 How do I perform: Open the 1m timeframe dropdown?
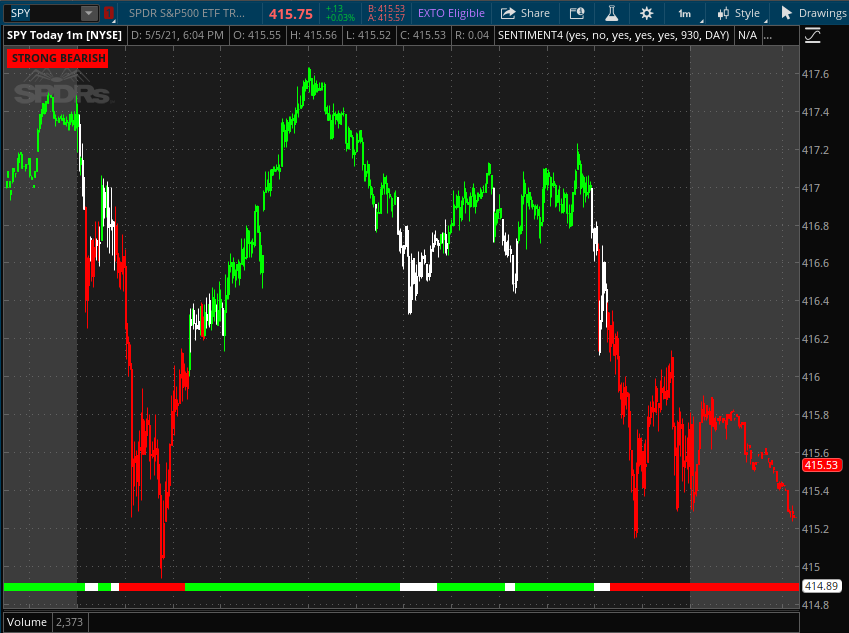tap(687, 14)
